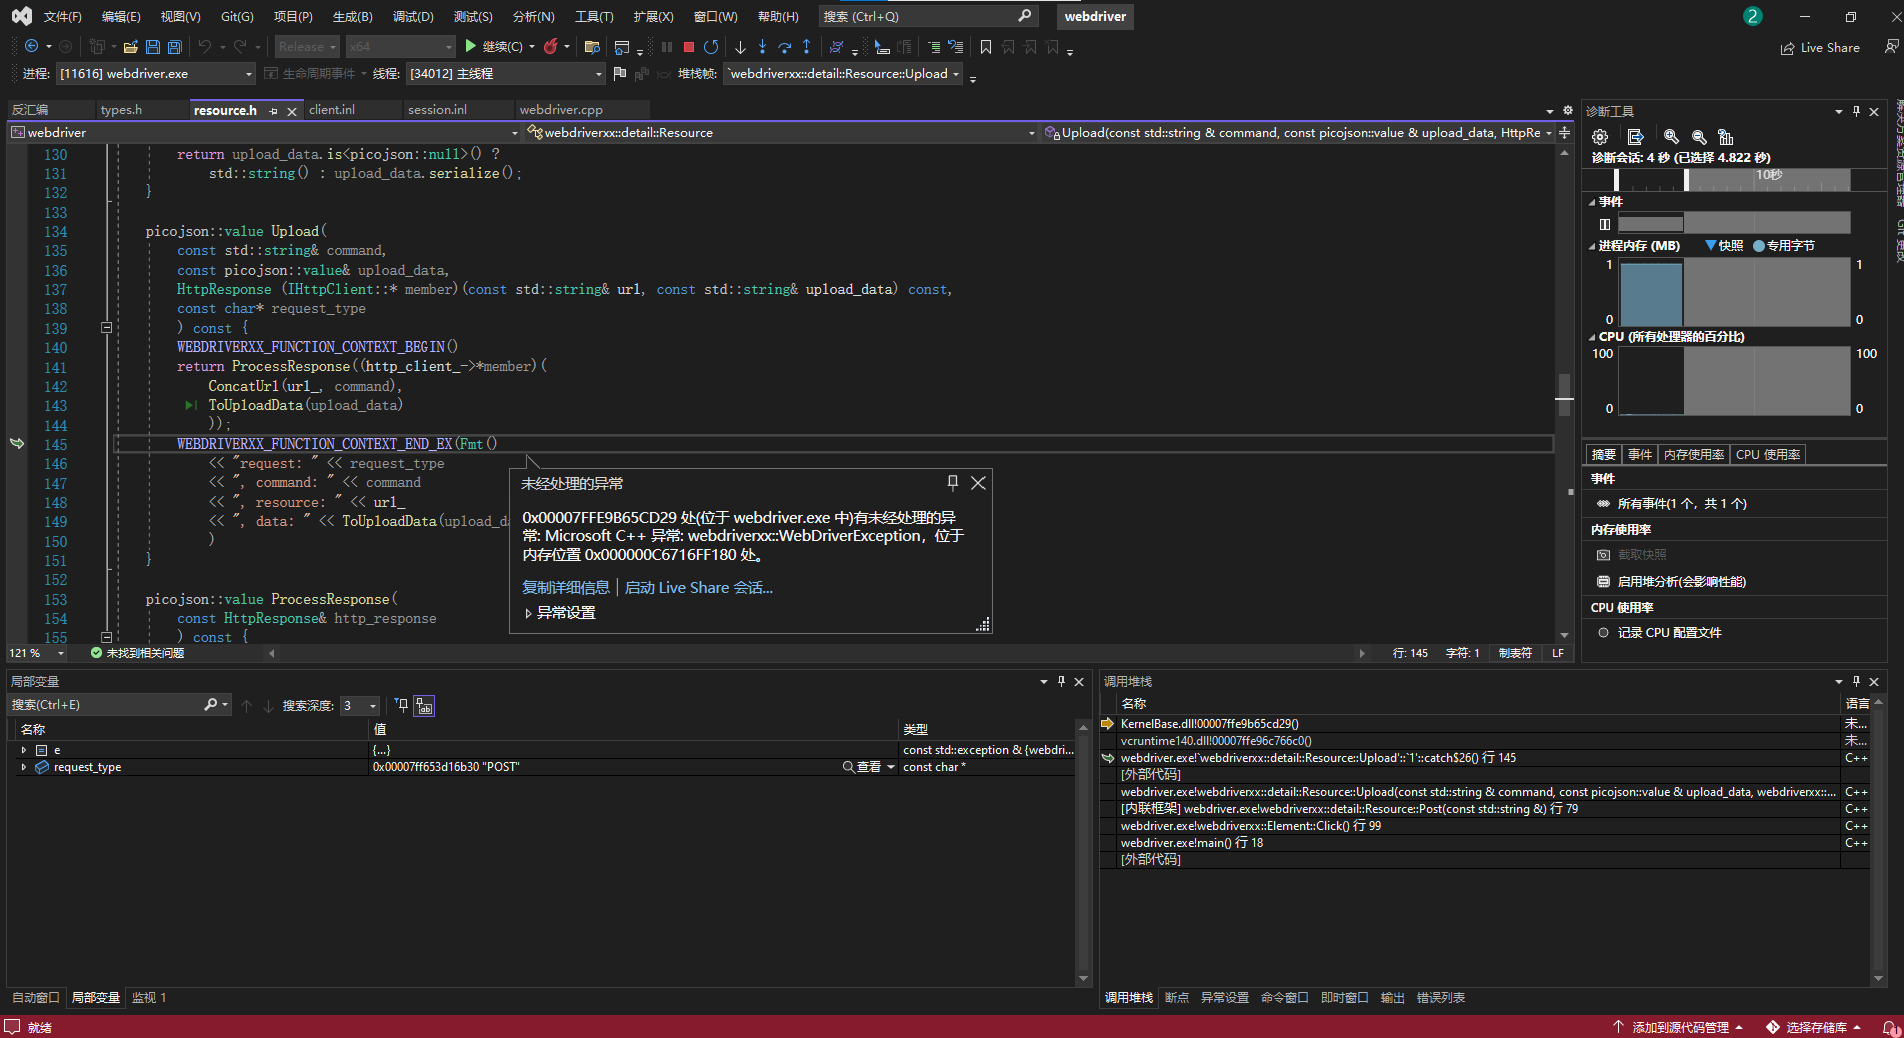This screenshot has height=1038, width=1904.
Task: Switch to the webdriver.cpp tab
Action: [x=561, y=110]
